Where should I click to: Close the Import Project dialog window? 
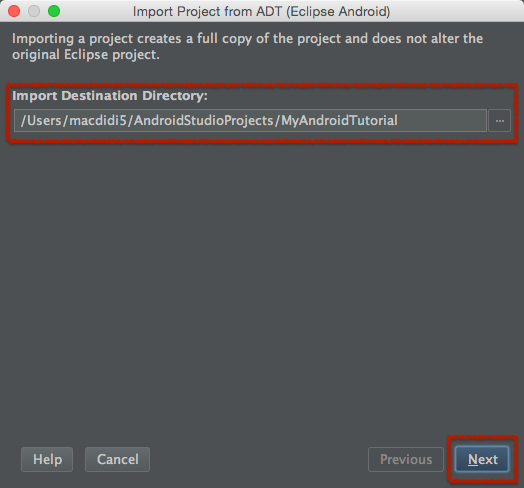pos(14,11)
